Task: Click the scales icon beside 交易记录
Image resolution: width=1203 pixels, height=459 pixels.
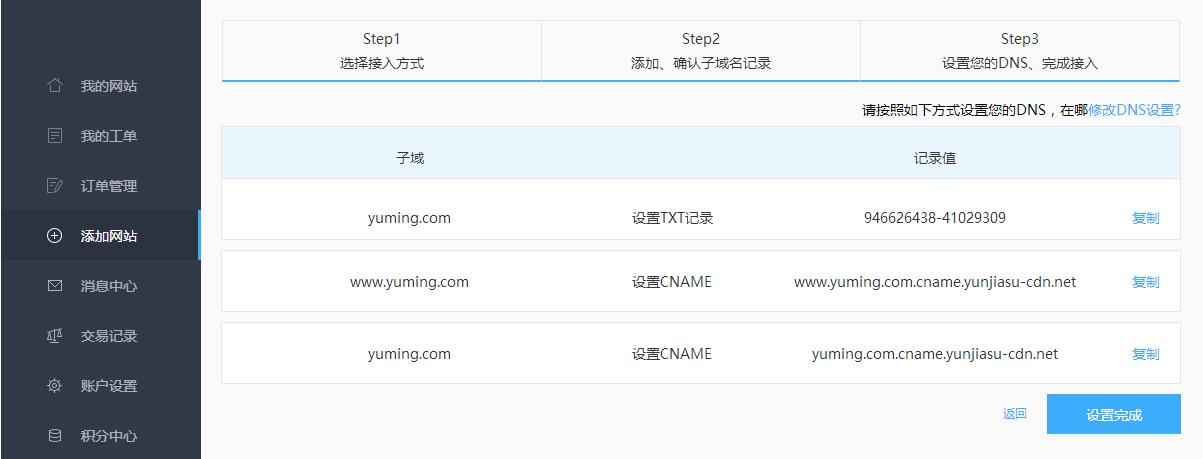Action: point(55,336)
